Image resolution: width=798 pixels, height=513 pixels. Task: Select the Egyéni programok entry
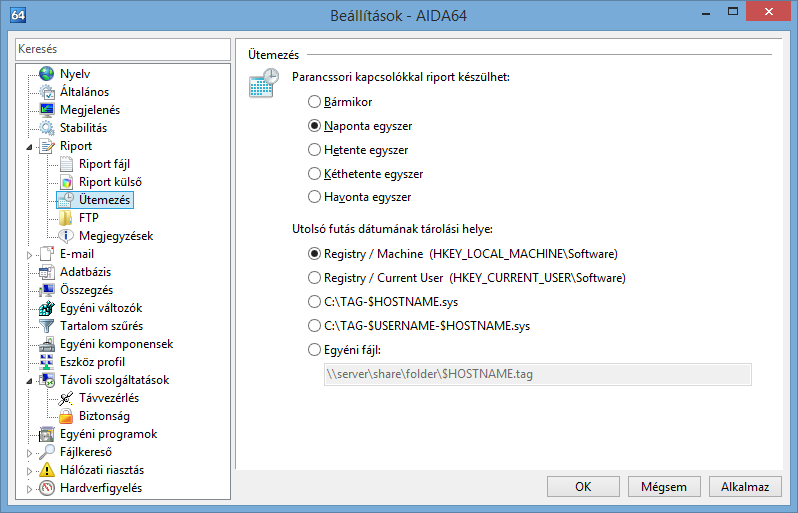pyautogui.click(x=108, y=434)
